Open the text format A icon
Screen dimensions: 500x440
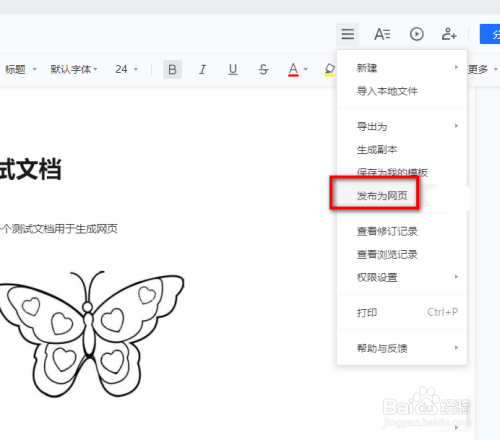pyautogui.click(x=382, y=34)
